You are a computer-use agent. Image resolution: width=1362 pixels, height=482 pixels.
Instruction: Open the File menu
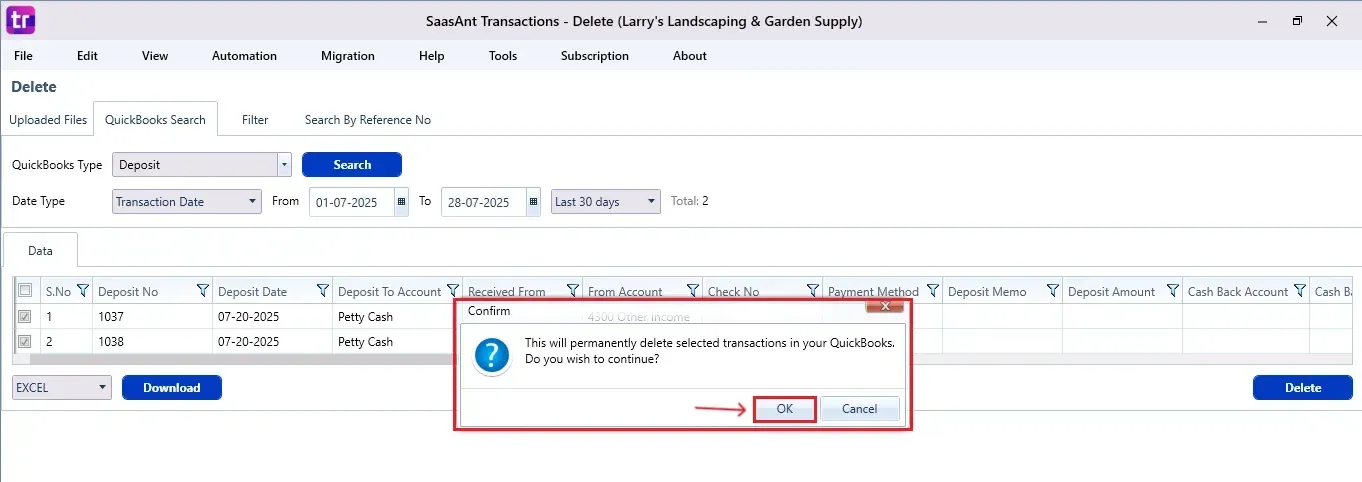pos(23,56)
